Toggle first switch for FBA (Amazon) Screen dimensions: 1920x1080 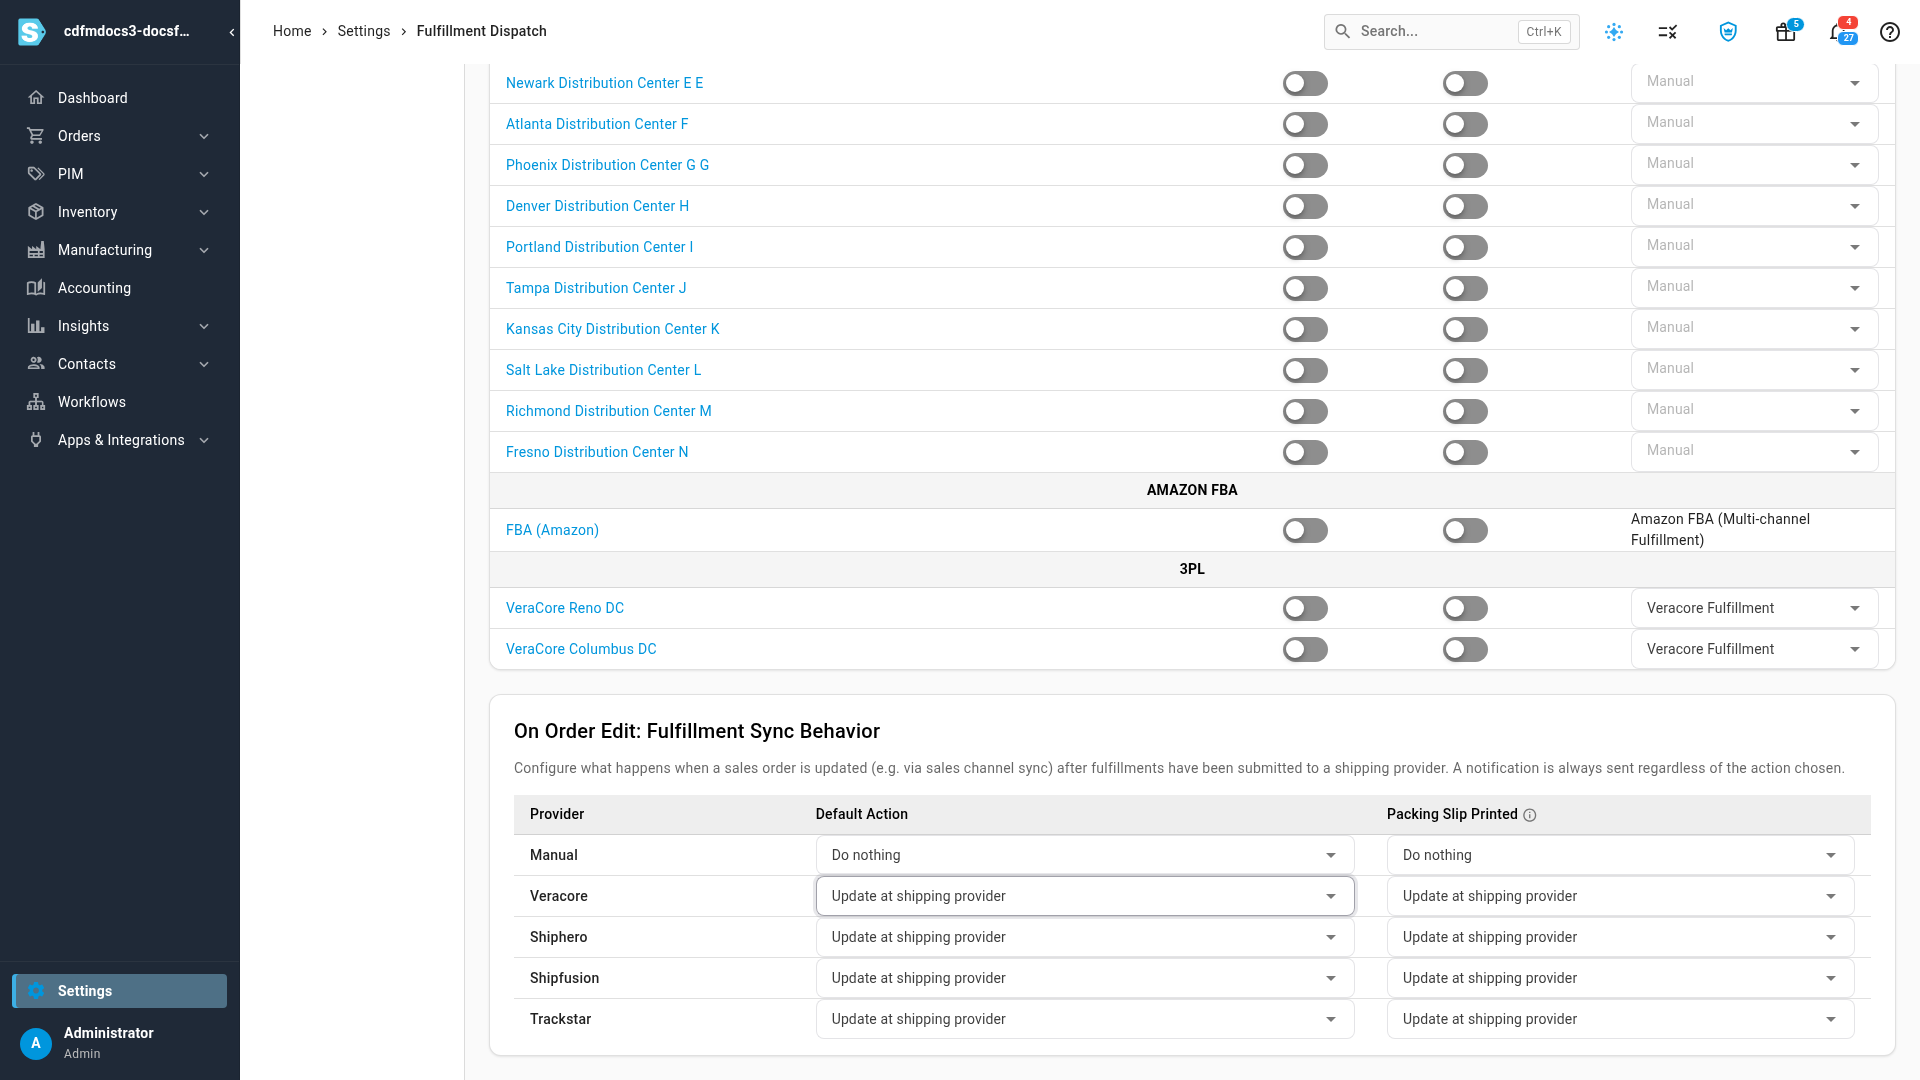click(1305, 530)
